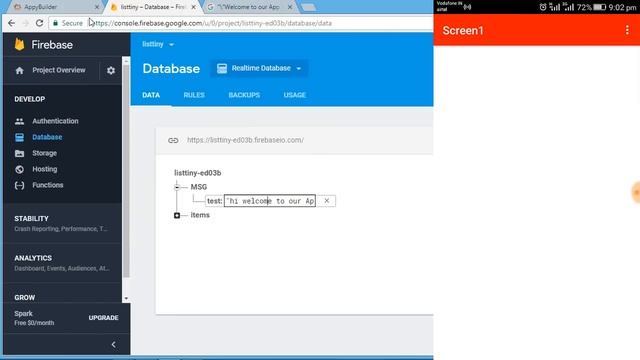Click the browser back arrow

click(11, 23)
